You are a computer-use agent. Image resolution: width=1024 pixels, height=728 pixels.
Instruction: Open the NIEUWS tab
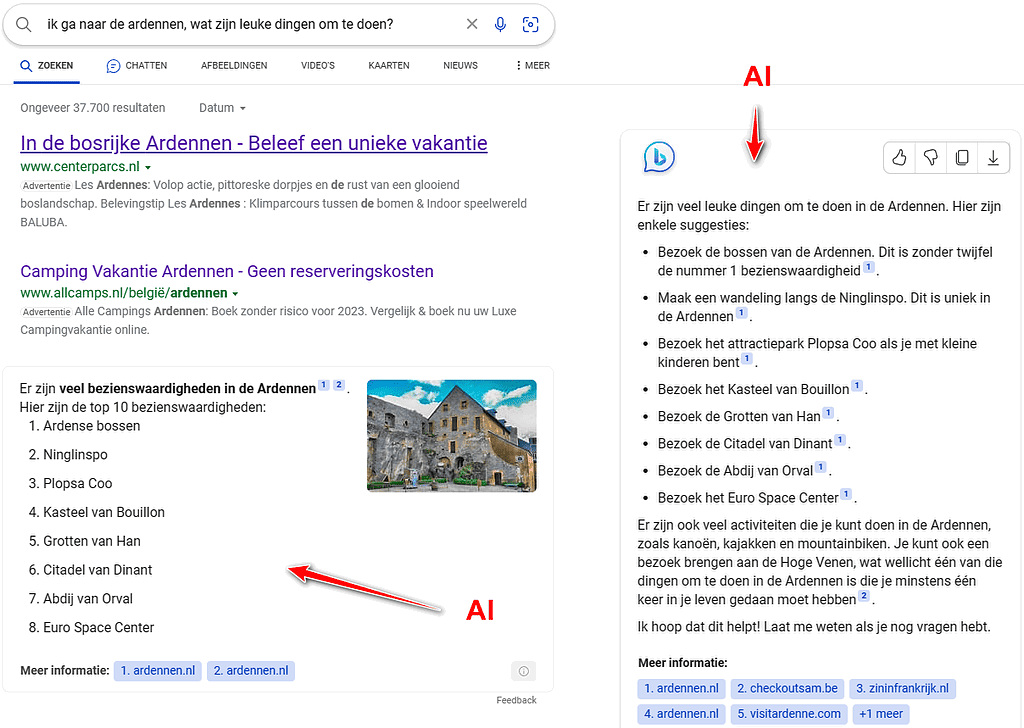[460, 65]
